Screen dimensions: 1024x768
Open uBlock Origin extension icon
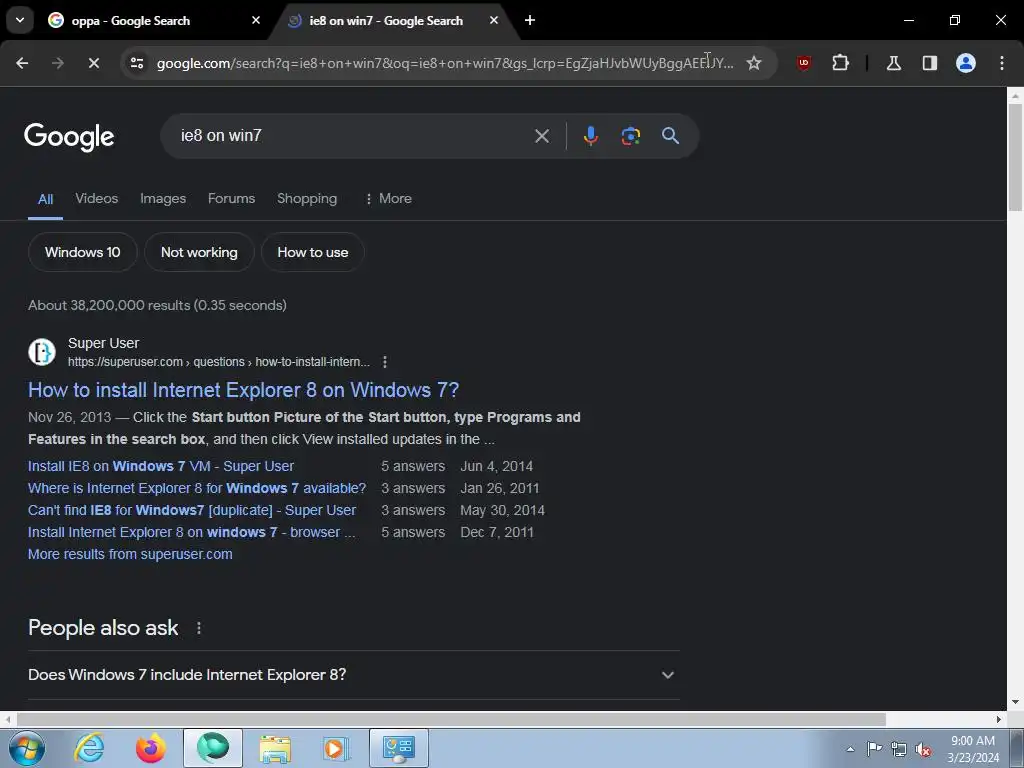click(804, 63)
